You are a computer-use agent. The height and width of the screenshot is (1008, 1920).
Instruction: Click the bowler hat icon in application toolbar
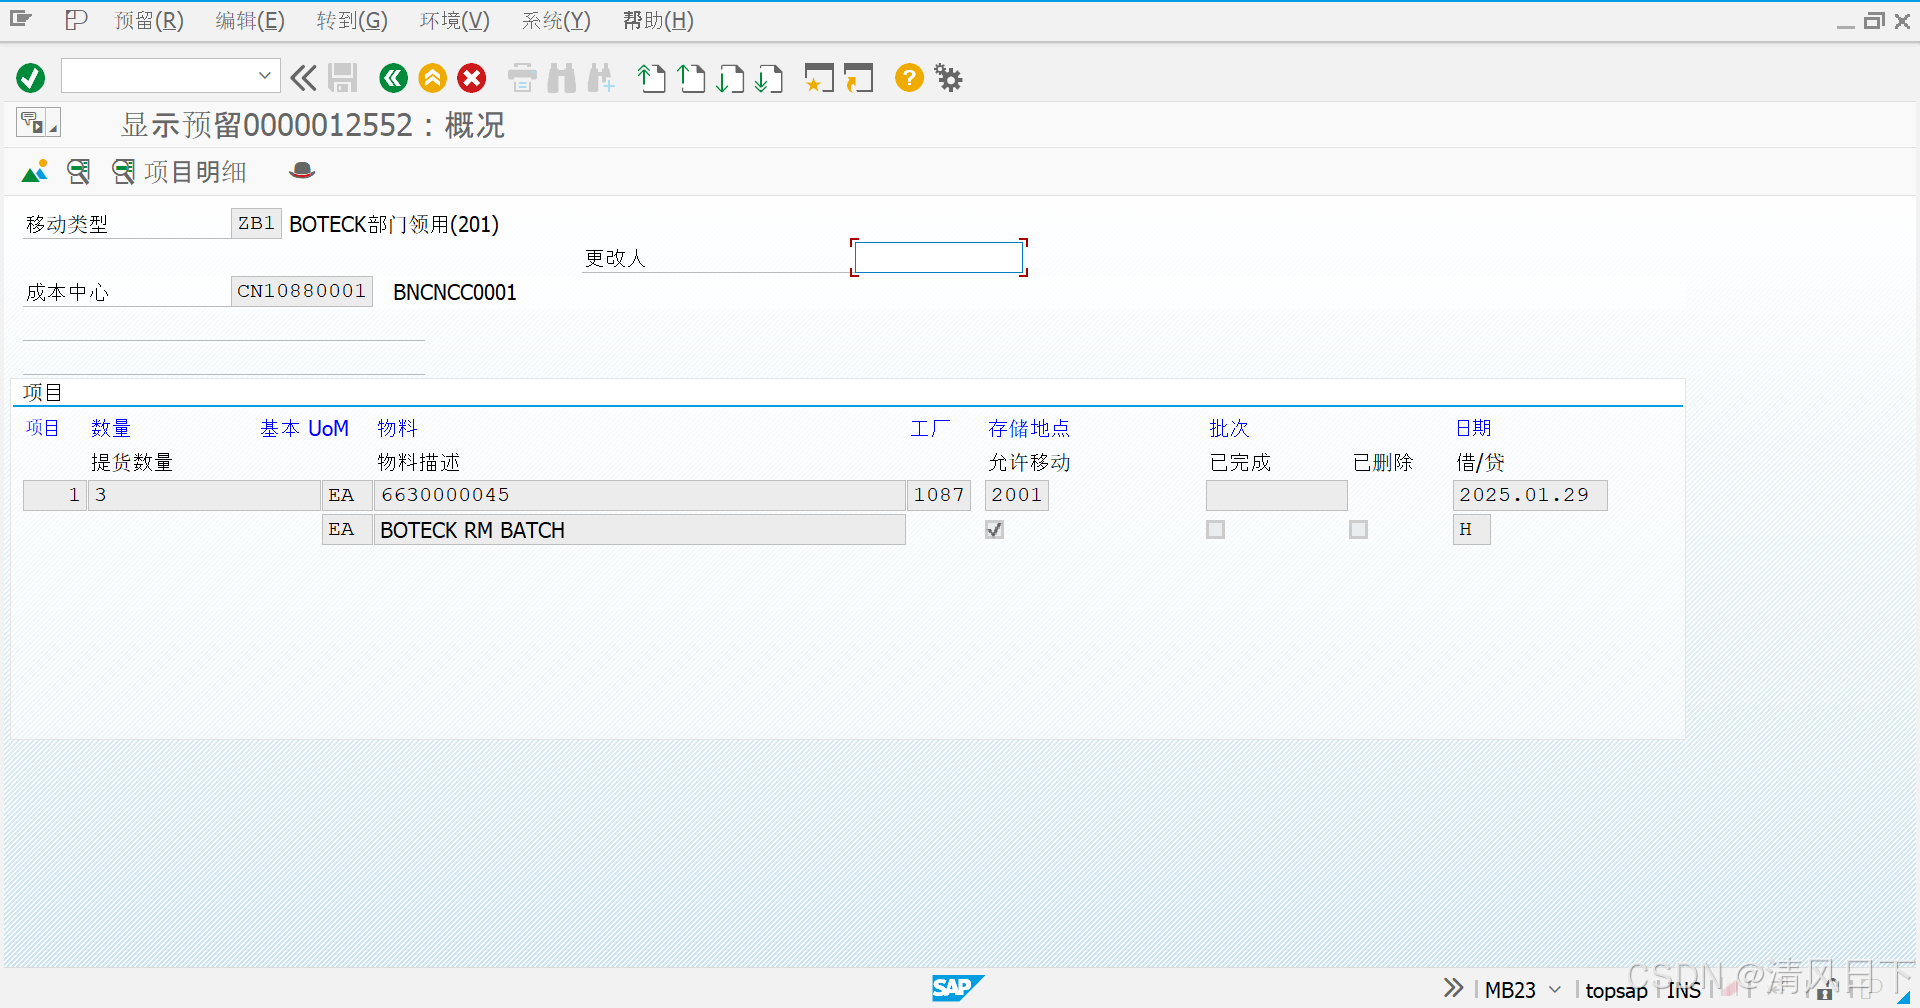click(301, 171)
